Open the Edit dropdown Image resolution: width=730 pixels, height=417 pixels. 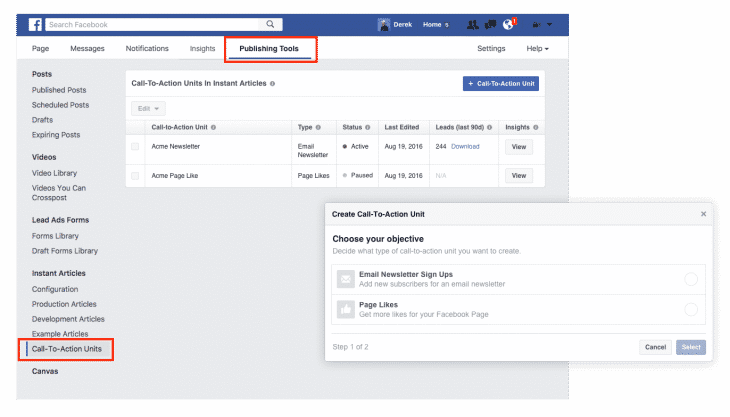point(148,108)
